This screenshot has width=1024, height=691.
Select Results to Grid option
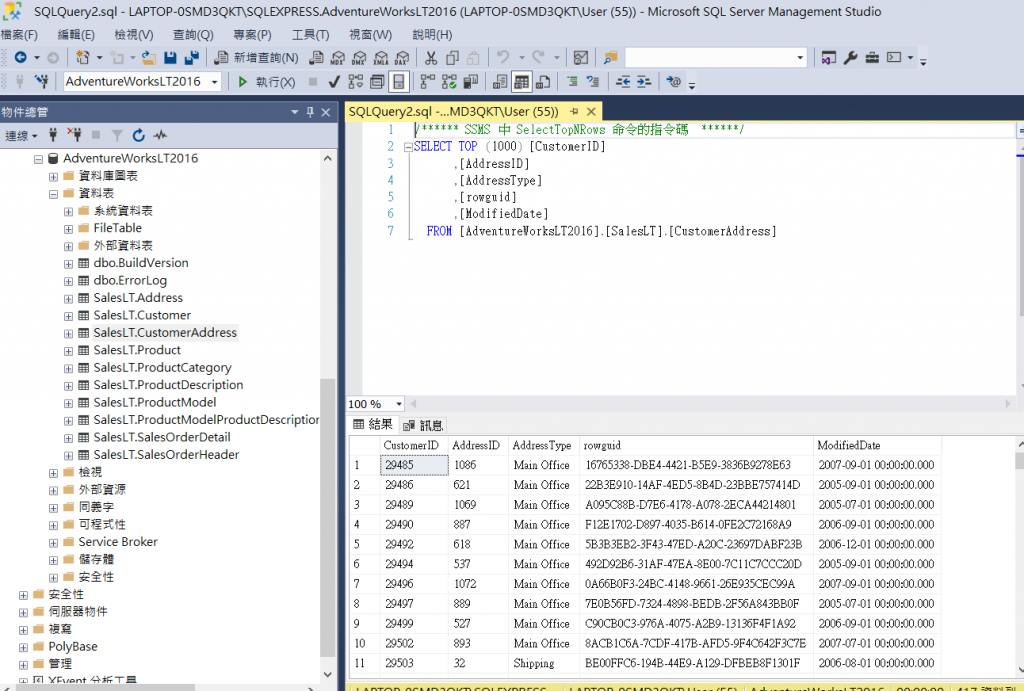pyautogui.click(x=521, y=82)
